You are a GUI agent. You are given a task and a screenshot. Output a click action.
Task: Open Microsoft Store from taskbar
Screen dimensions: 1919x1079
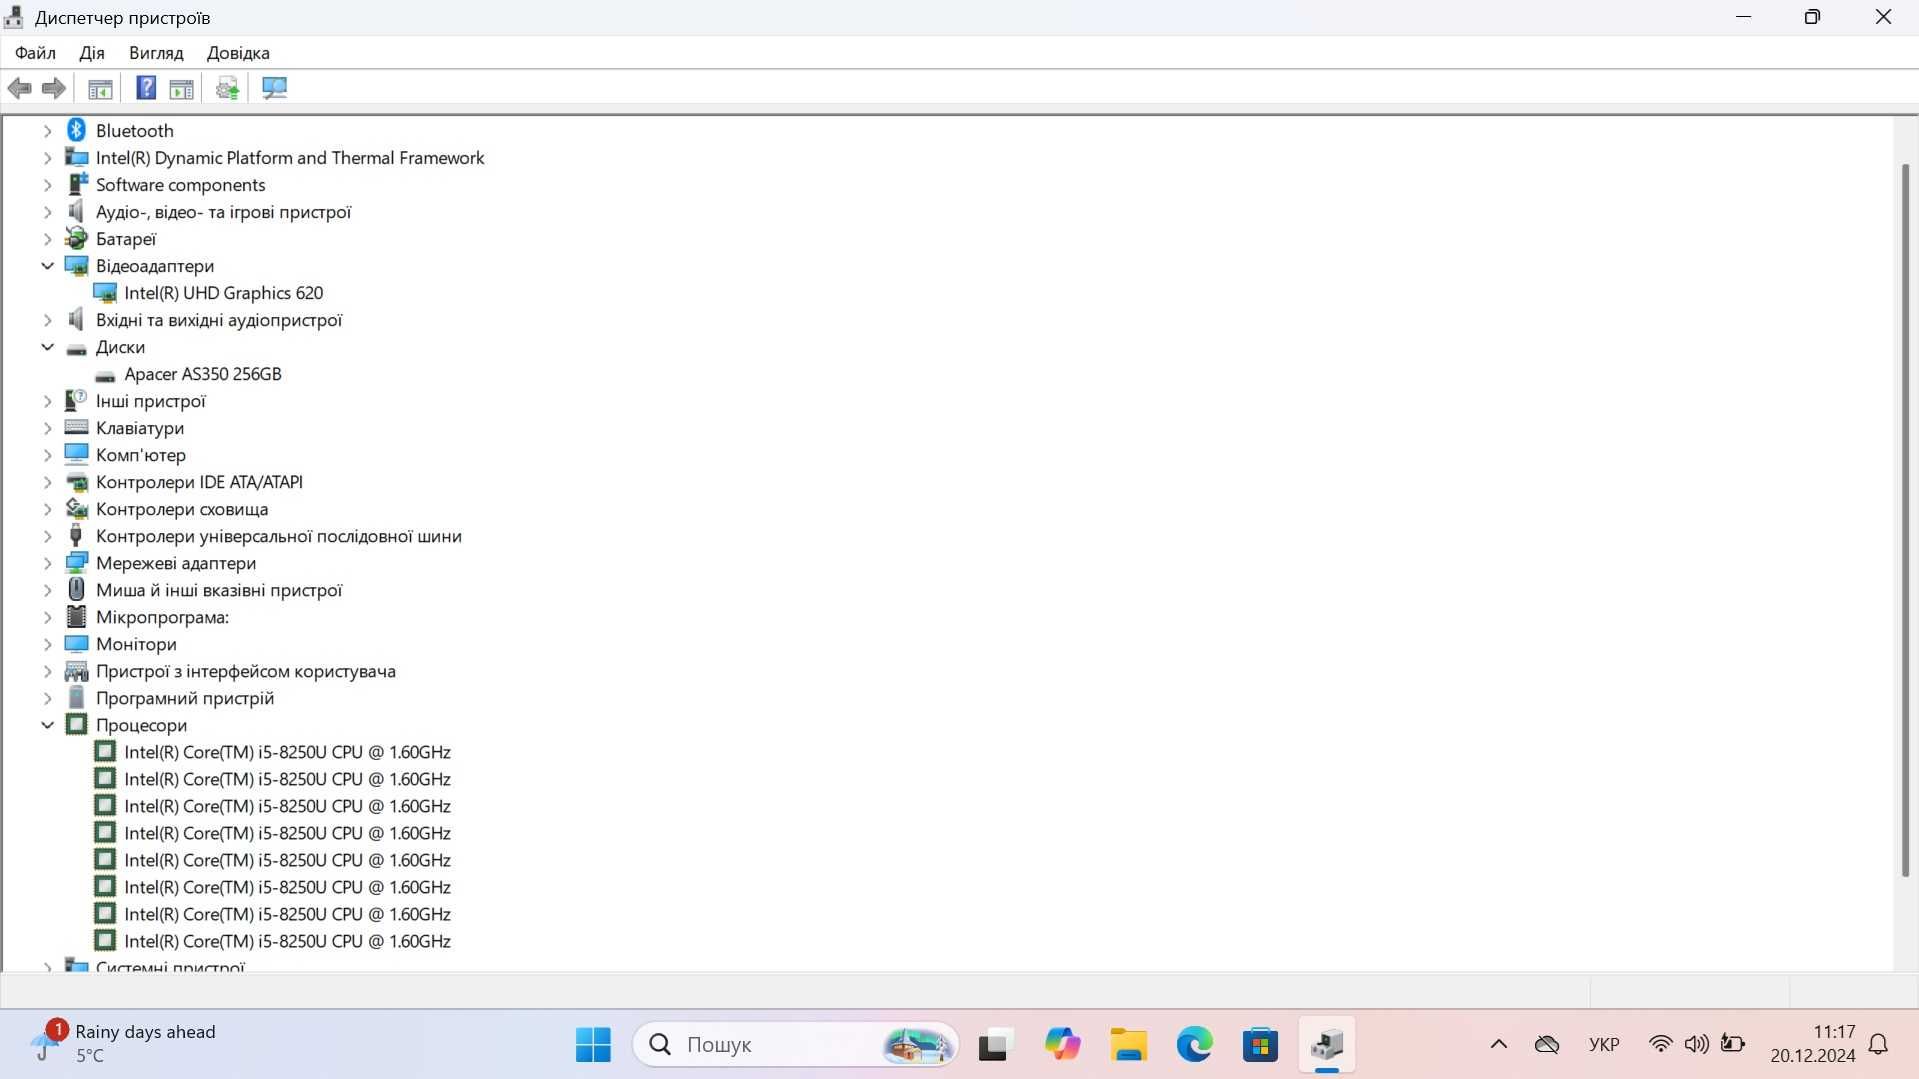(1261, 1045)
